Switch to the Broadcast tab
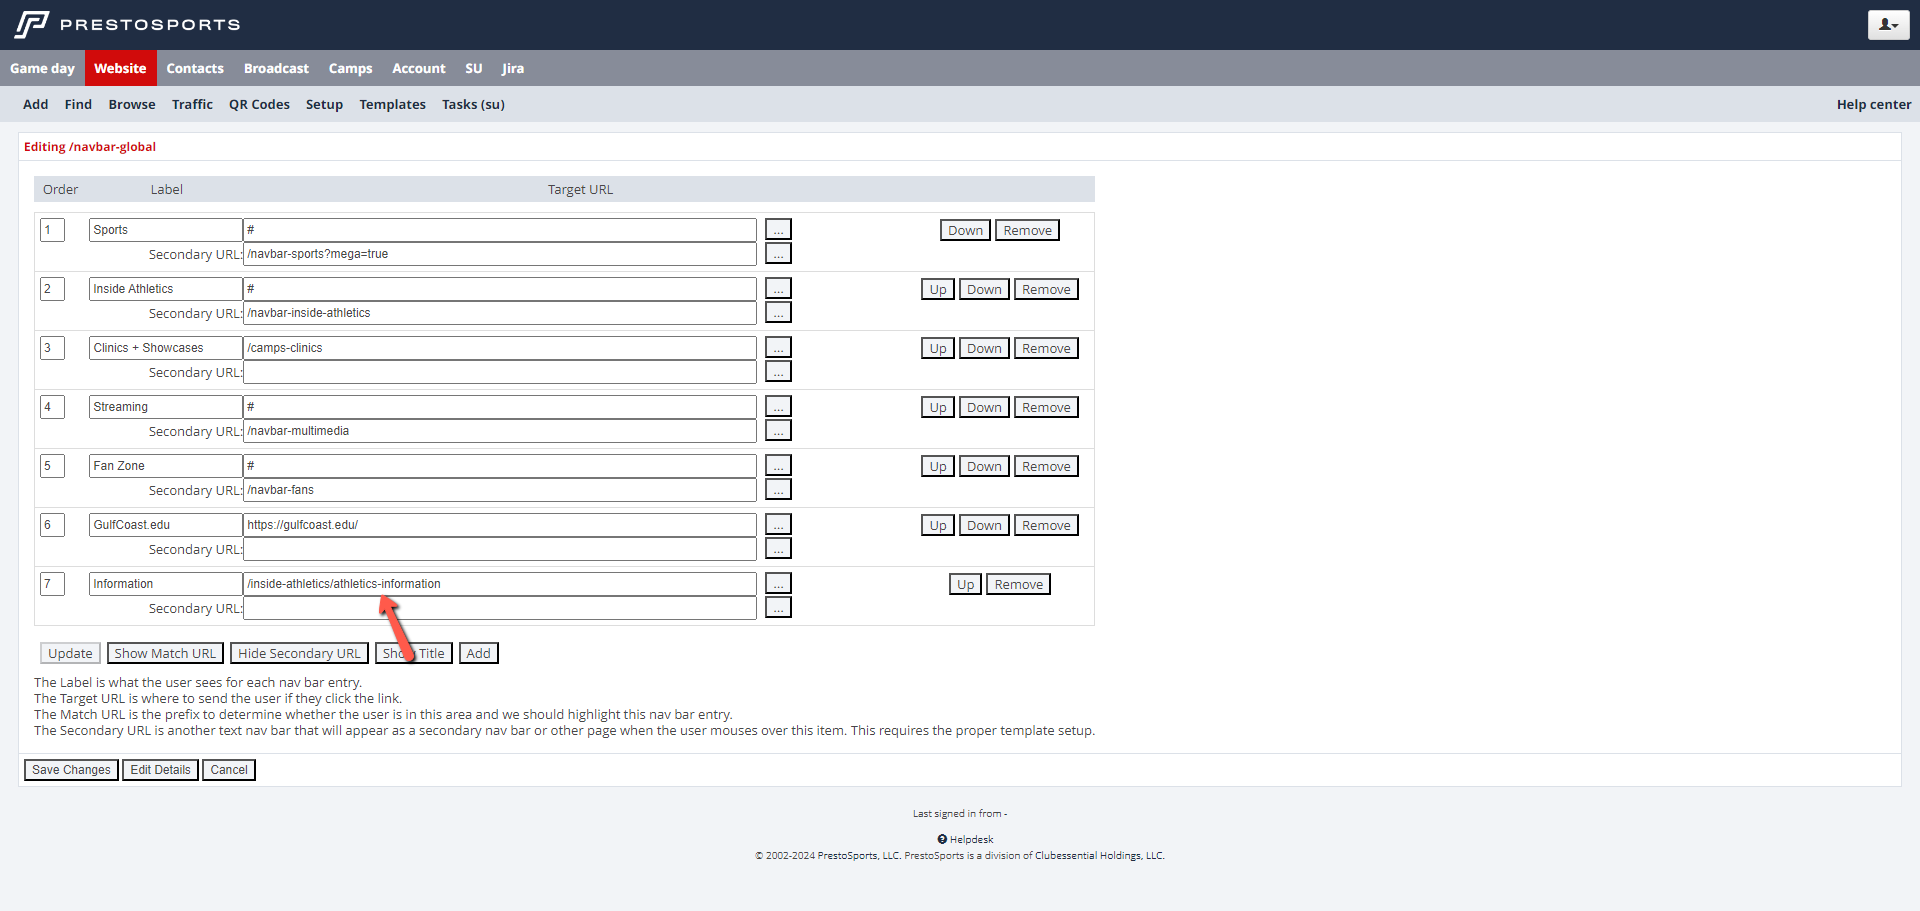The height and width of the screenshot is (911, 1920). pos(276,69)
